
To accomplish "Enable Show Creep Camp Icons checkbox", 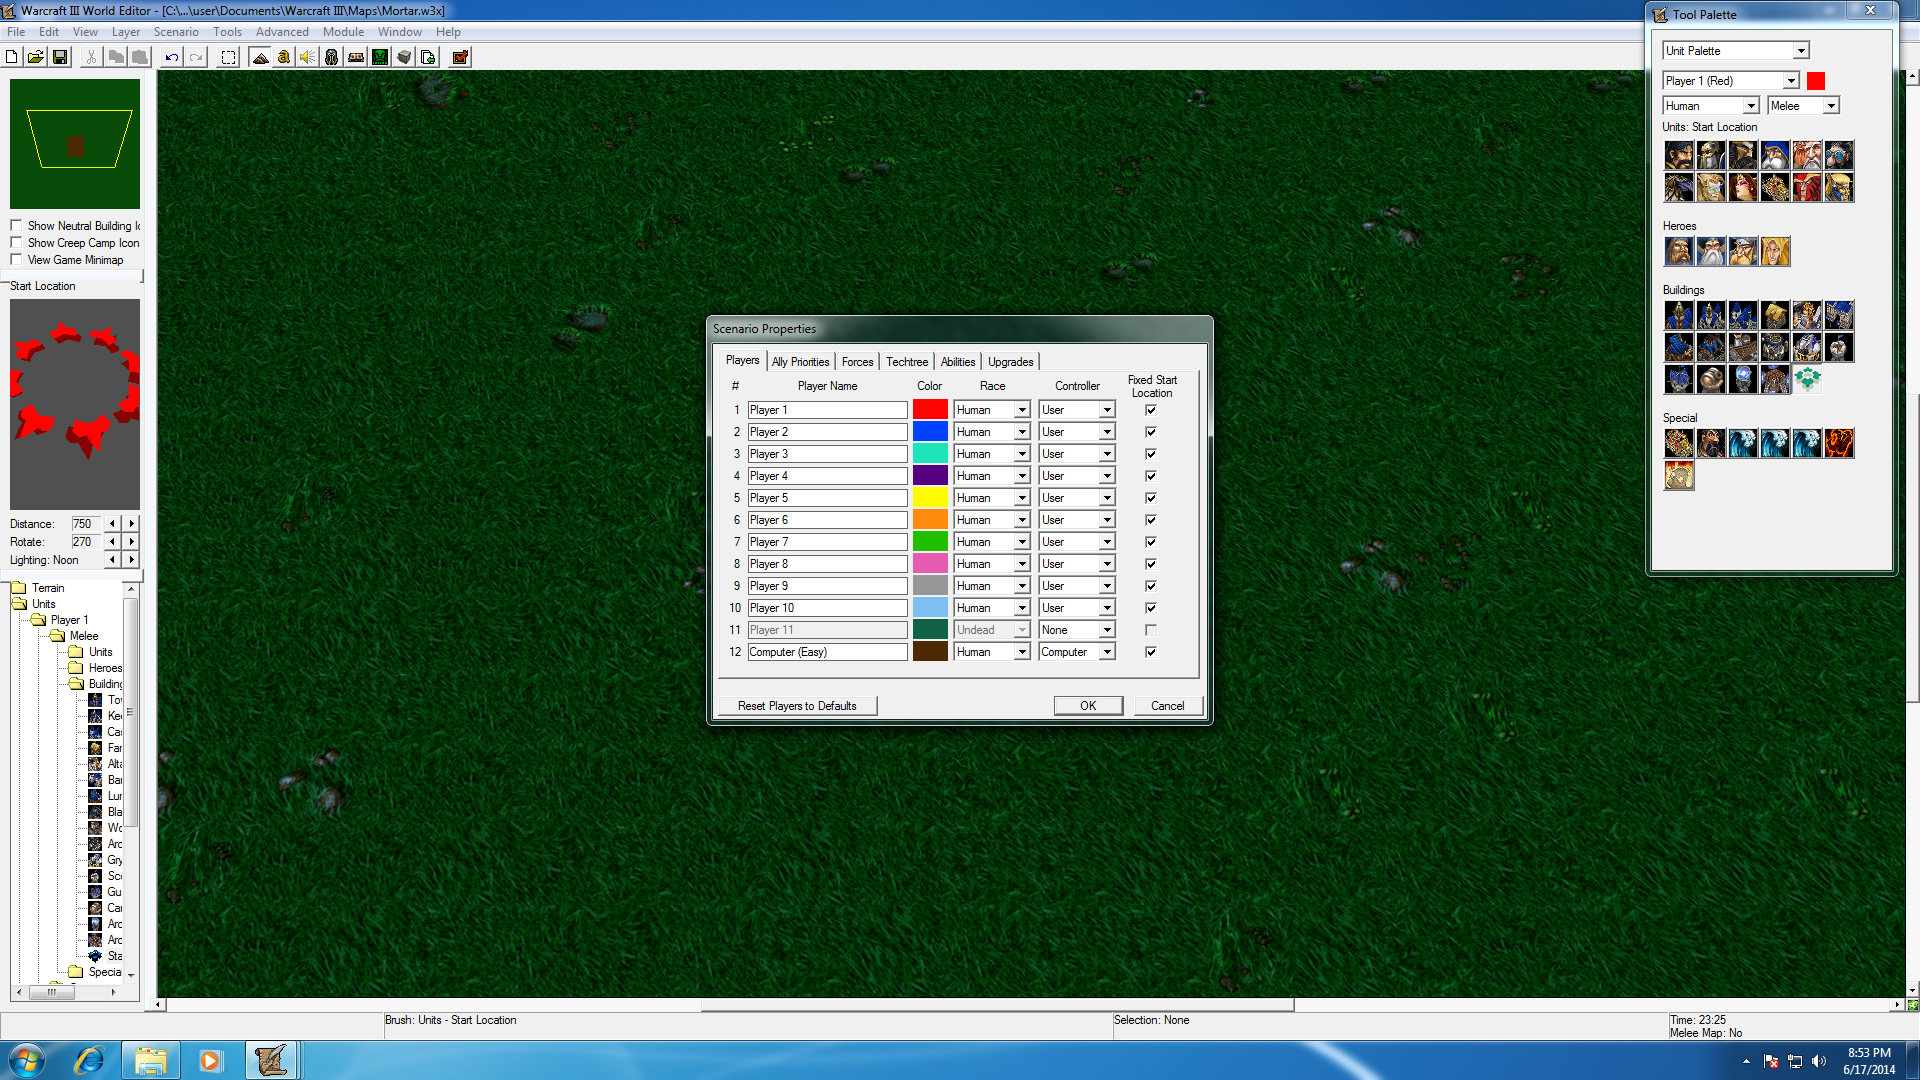I will pos(16,243).
